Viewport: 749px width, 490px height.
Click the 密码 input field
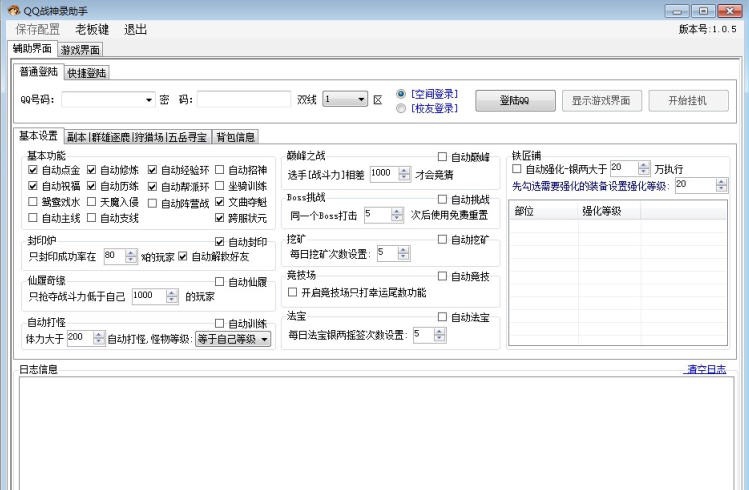(244, 99)
